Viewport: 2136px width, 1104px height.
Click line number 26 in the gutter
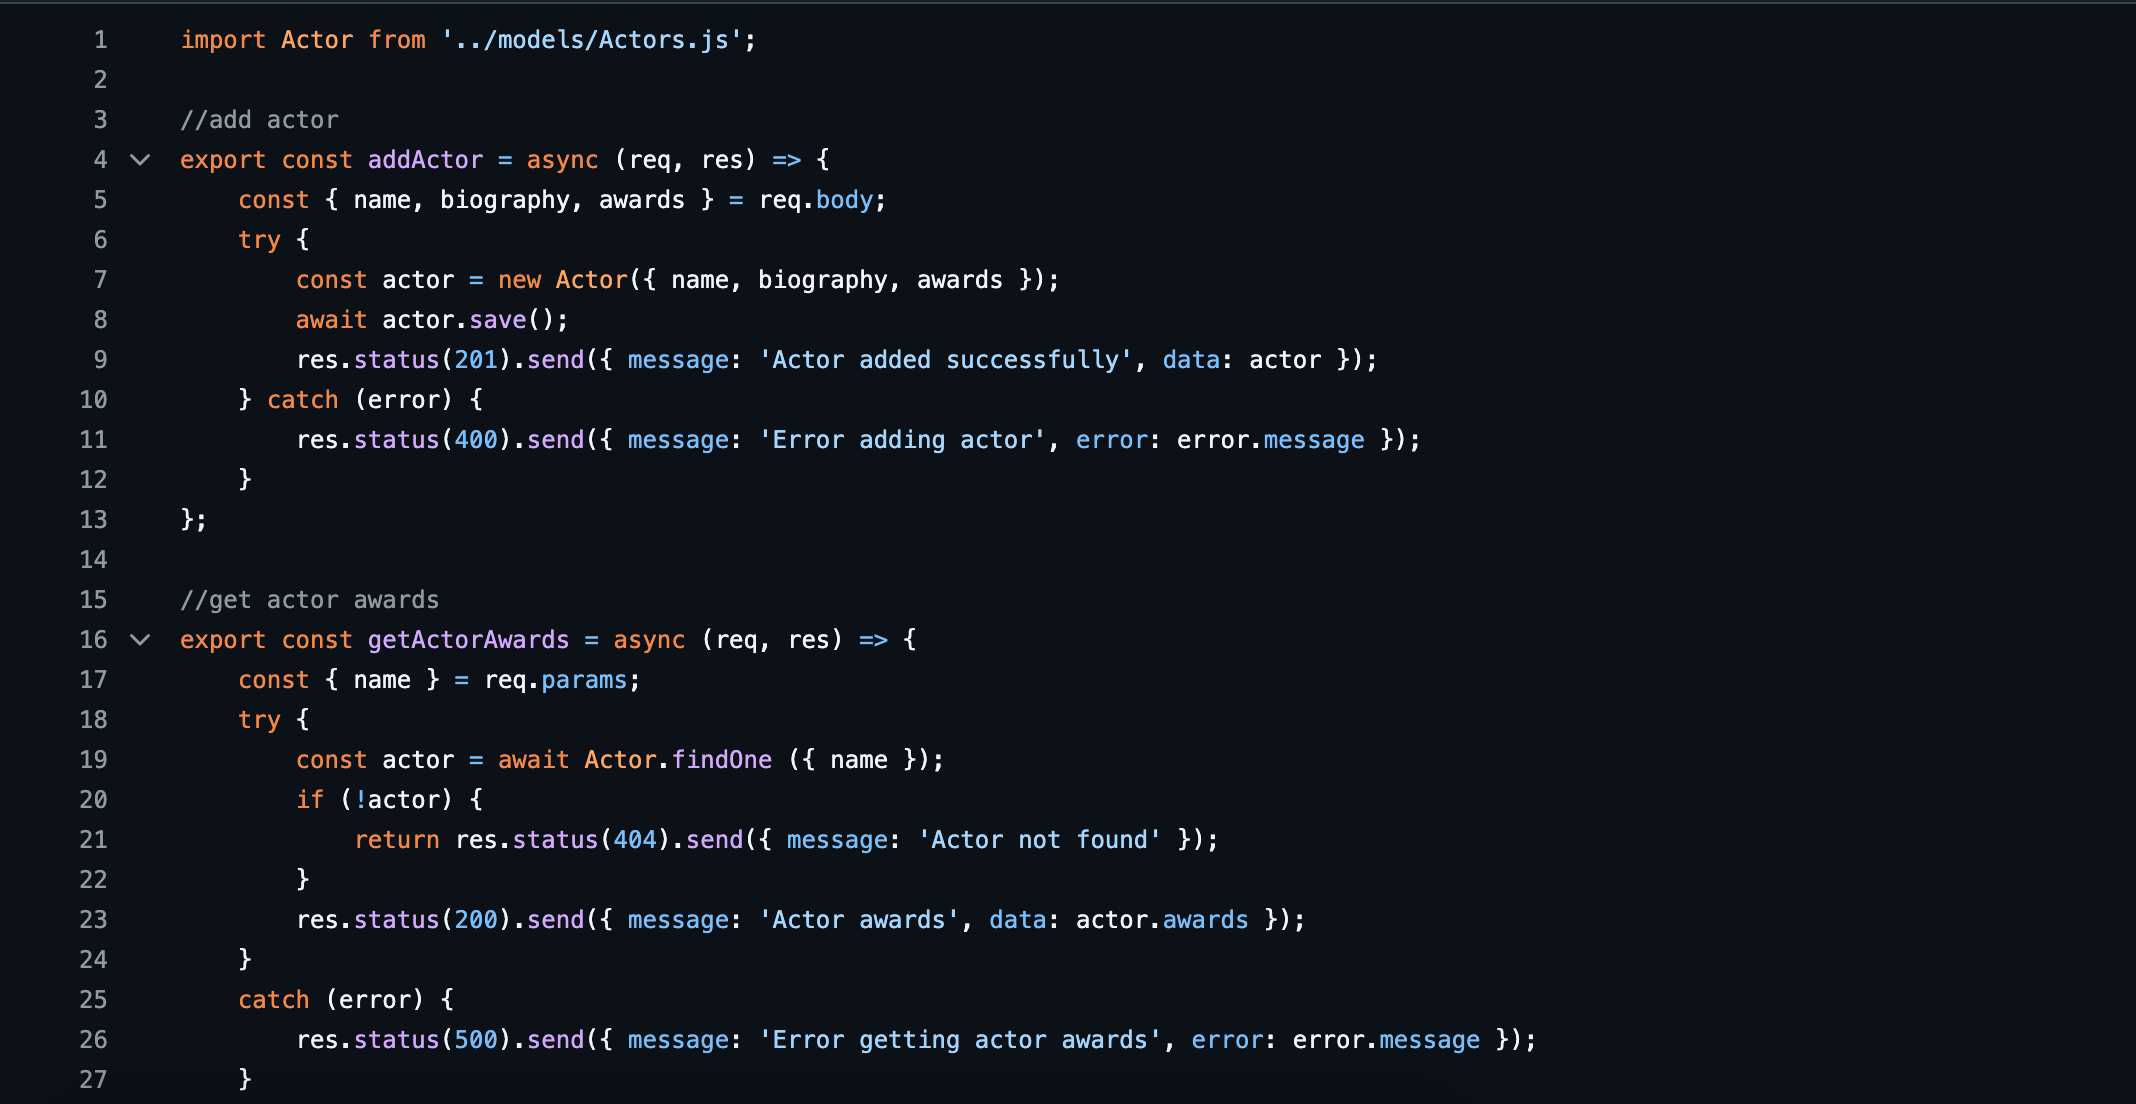click(93, 1040)
